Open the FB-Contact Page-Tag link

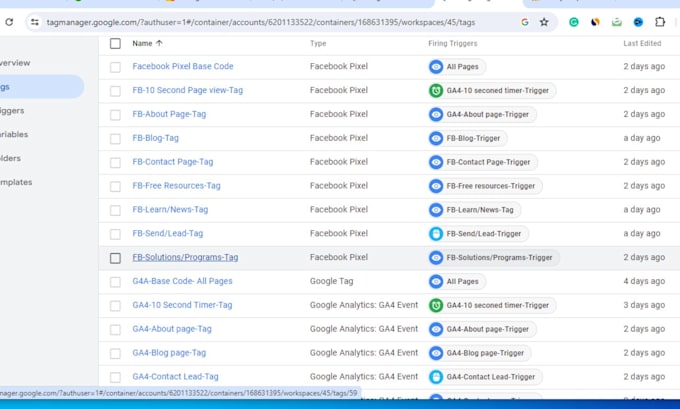[173, 162]
